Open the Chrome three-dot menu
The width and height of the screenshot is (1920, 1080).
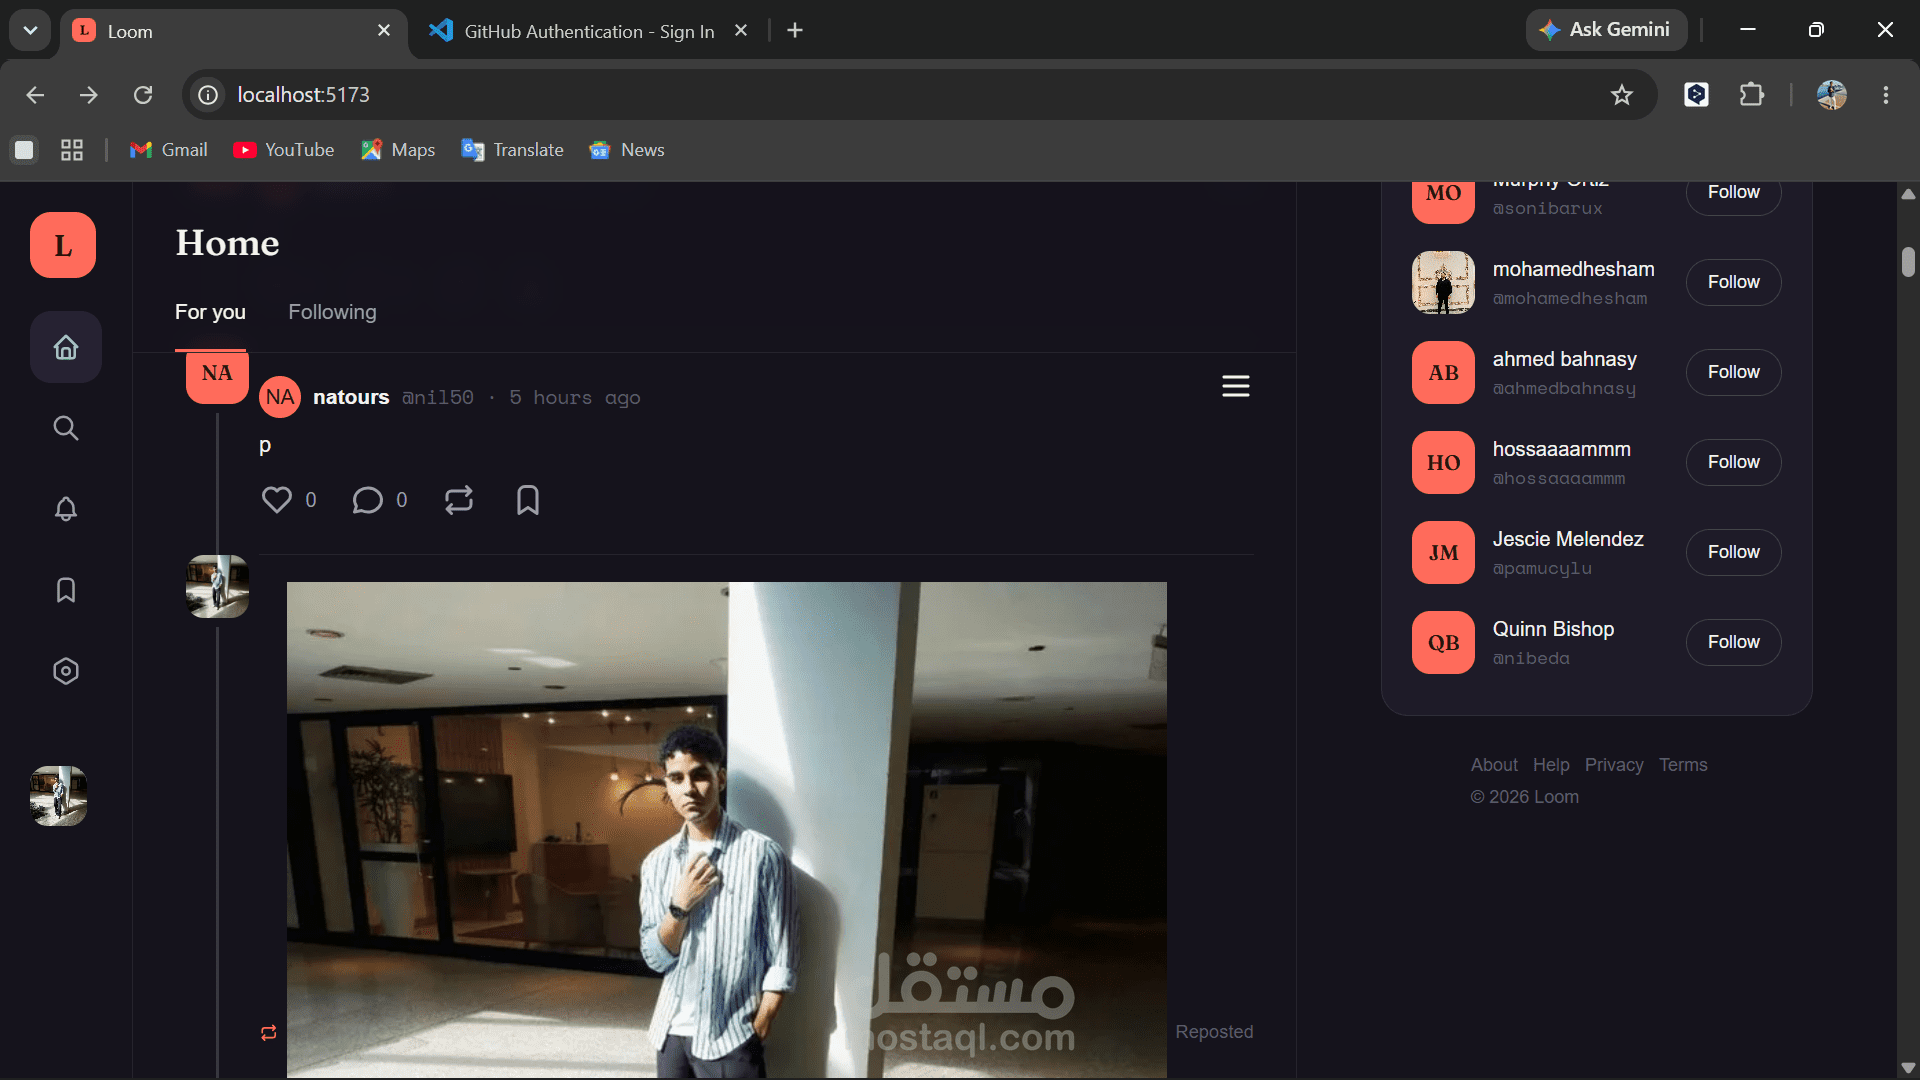tap(1886, 95)
